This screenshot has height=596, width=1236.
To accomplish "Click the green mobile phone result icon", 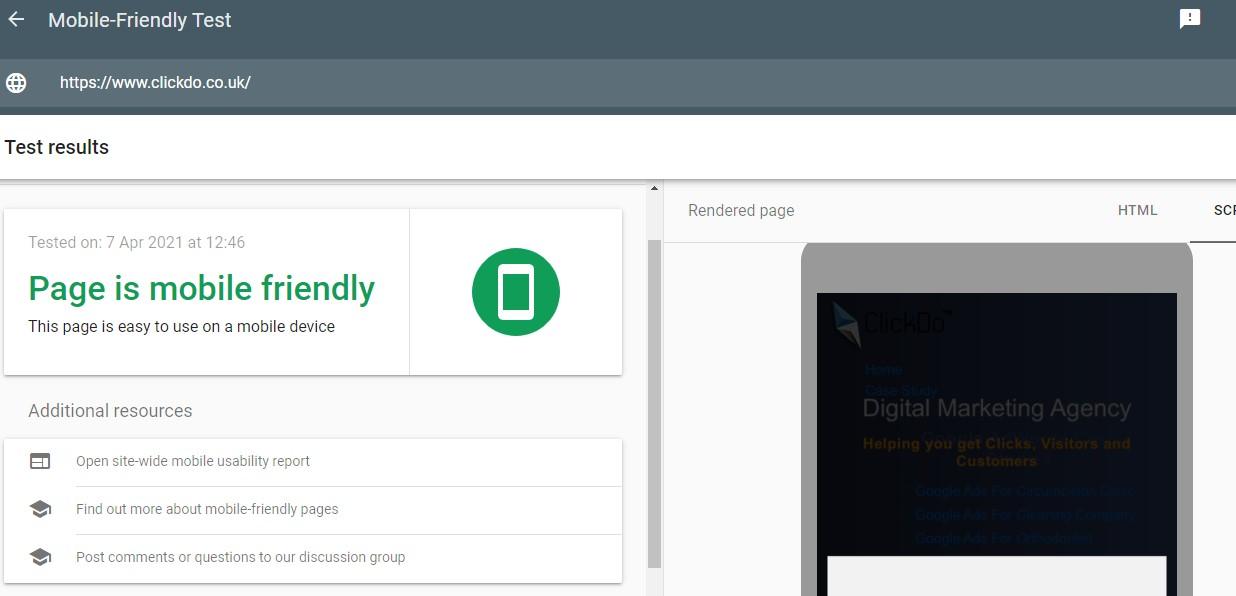I will [515, 292].
